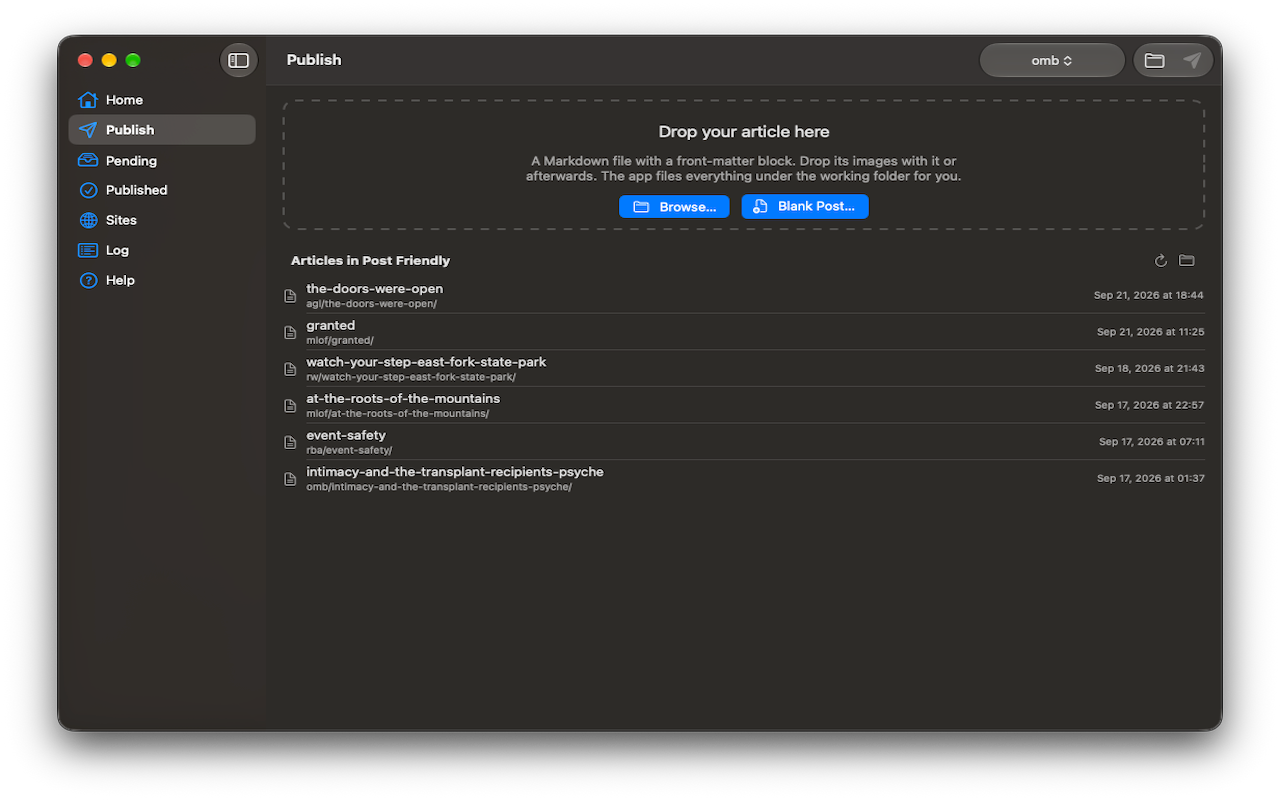The height and width of the screenshot is (800, 1280).
Task: Click the toolbar send paper plane icon
Action: click(x=1192, y=60)
